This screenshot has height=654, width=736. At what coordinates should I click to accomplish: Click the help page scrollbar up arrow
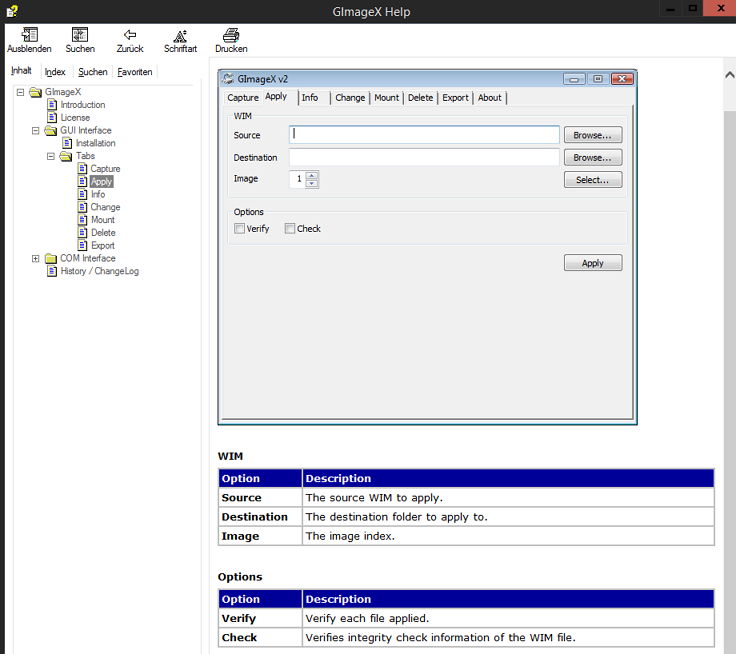tap(729, 75)
